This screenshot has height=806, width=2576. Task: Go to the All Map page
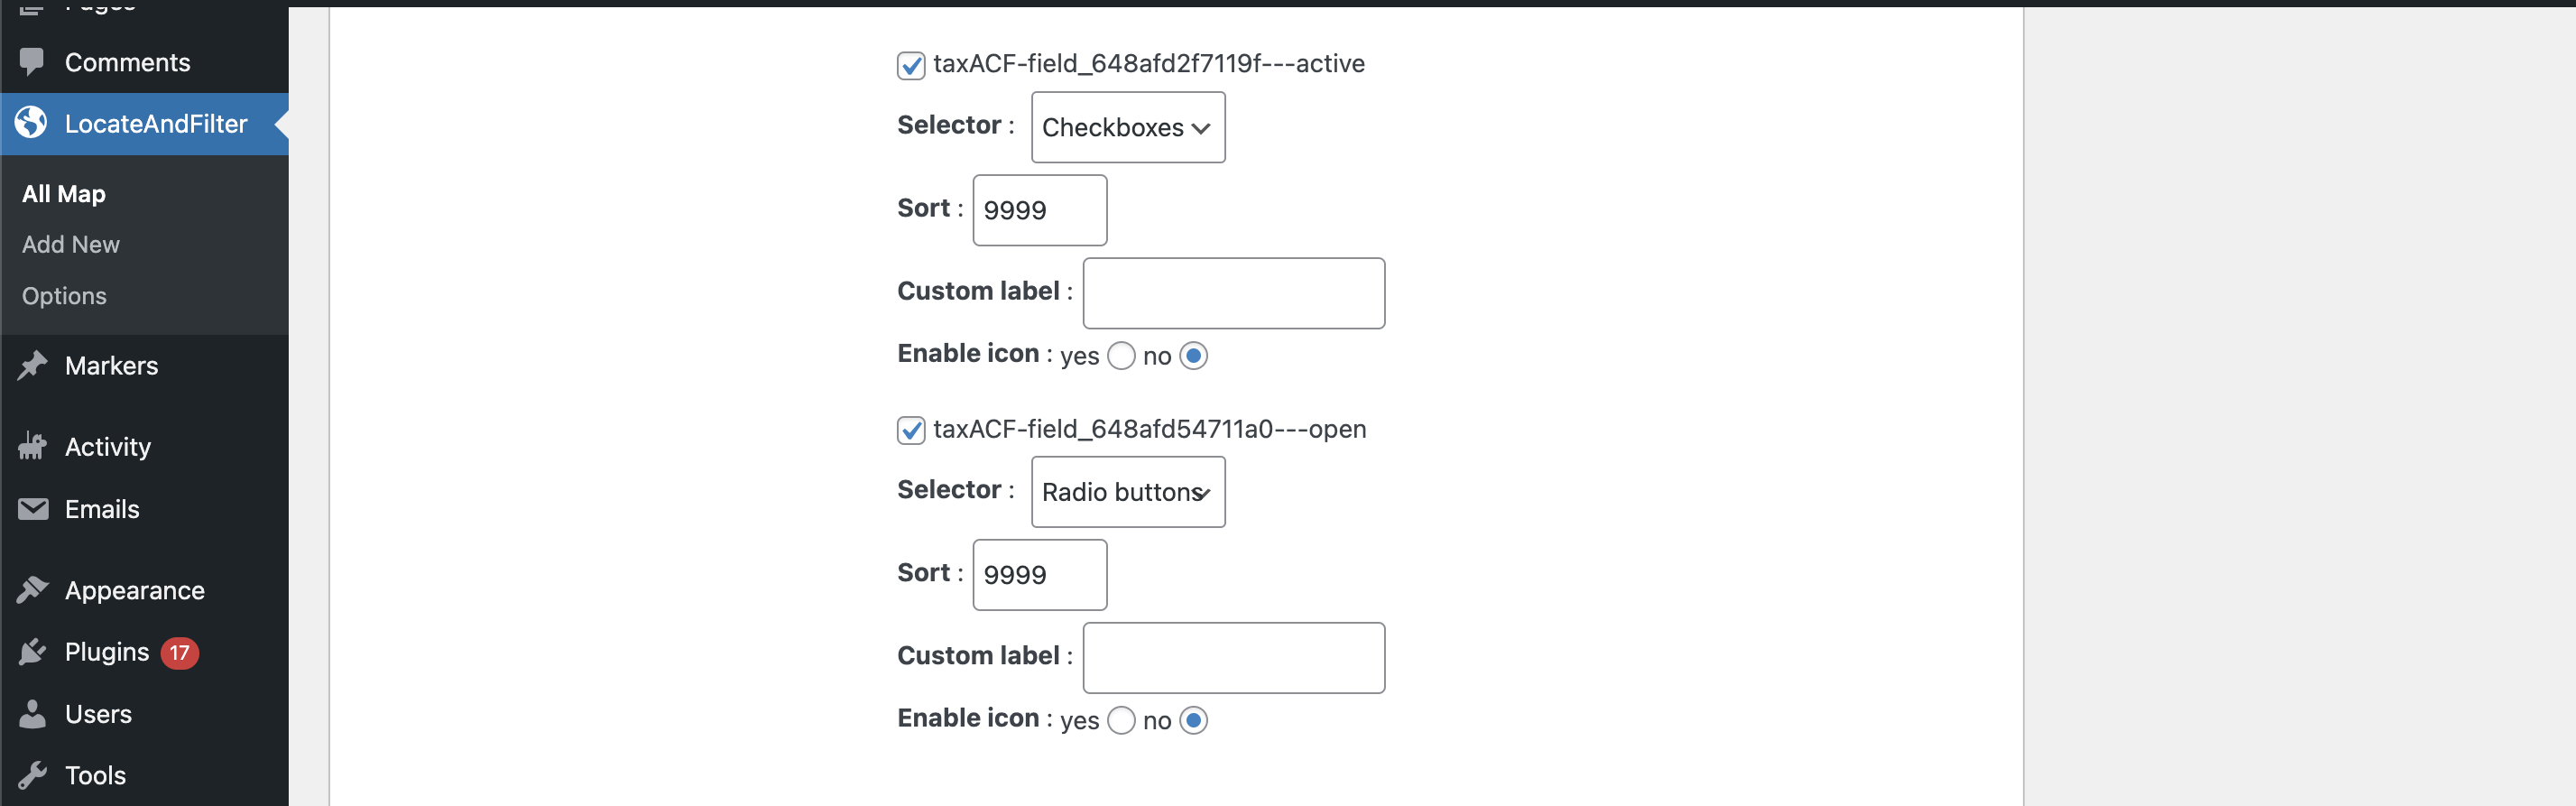pos(64,193)
